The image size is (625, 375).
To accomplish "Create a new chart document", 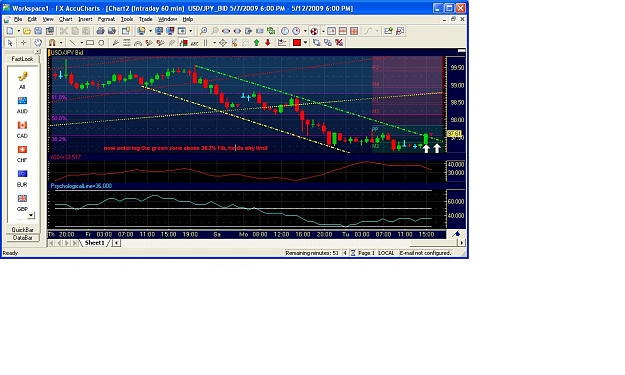I will (10, 31).
